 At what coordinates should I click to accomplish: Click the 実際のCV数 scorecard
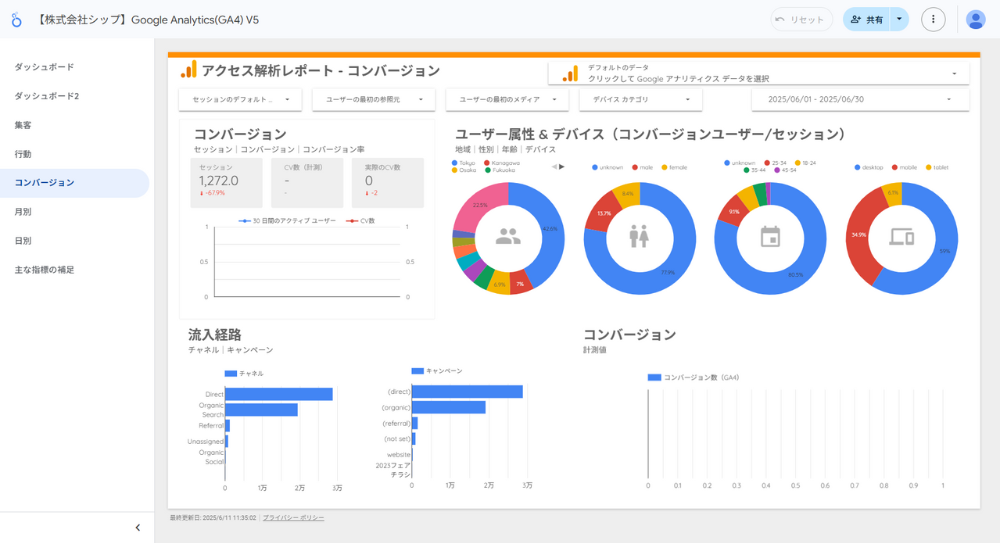click(x=388, y=182)
